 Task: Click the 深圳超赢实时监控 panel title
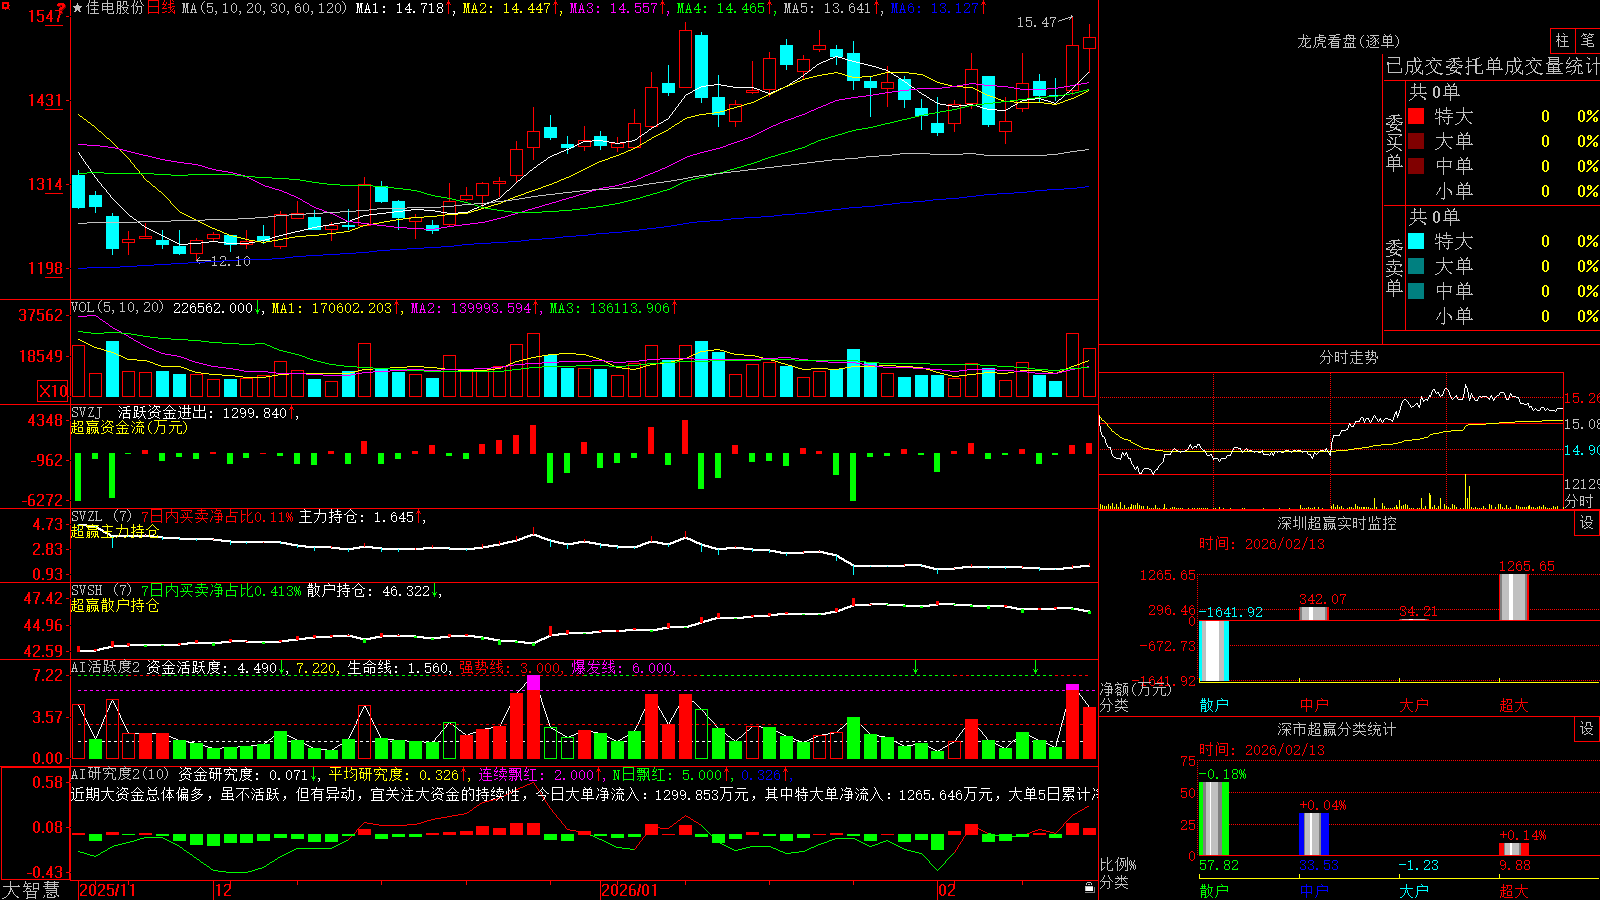tap(1337, 523)
